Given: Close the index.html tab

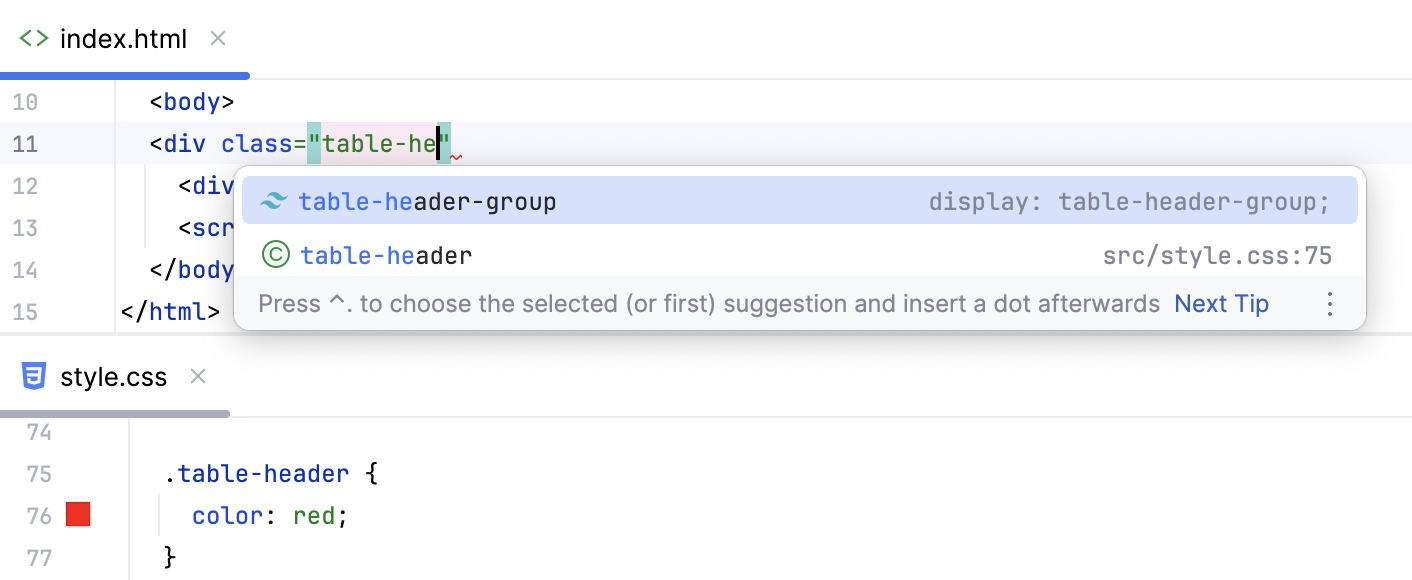Looking at the screenshot, I should click(217, 38).
